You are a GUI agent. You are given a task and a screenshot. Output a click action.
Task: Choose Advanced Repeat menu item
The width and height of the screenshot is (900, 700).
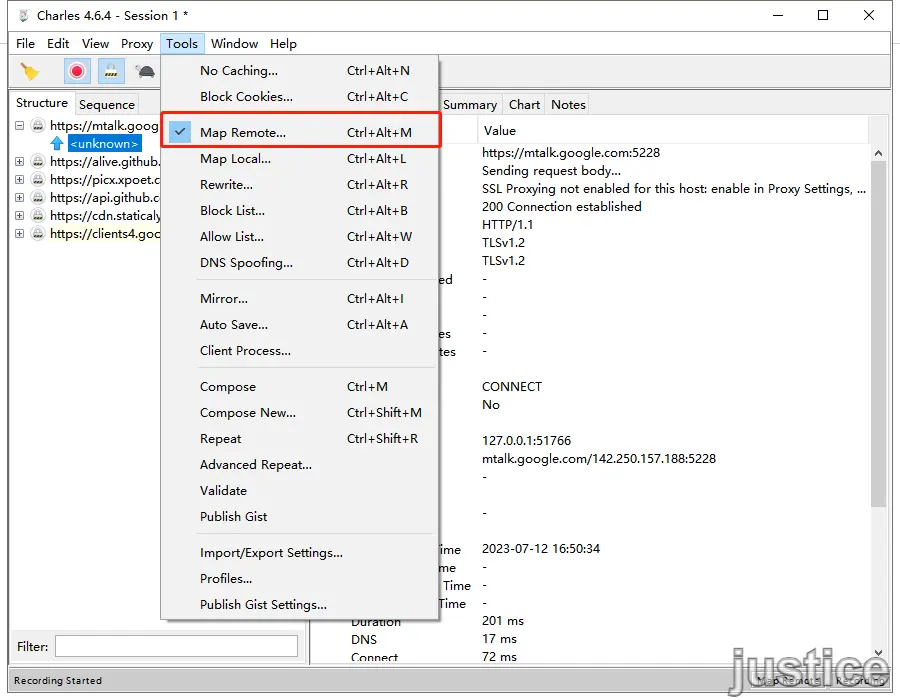tap(301, 465)
